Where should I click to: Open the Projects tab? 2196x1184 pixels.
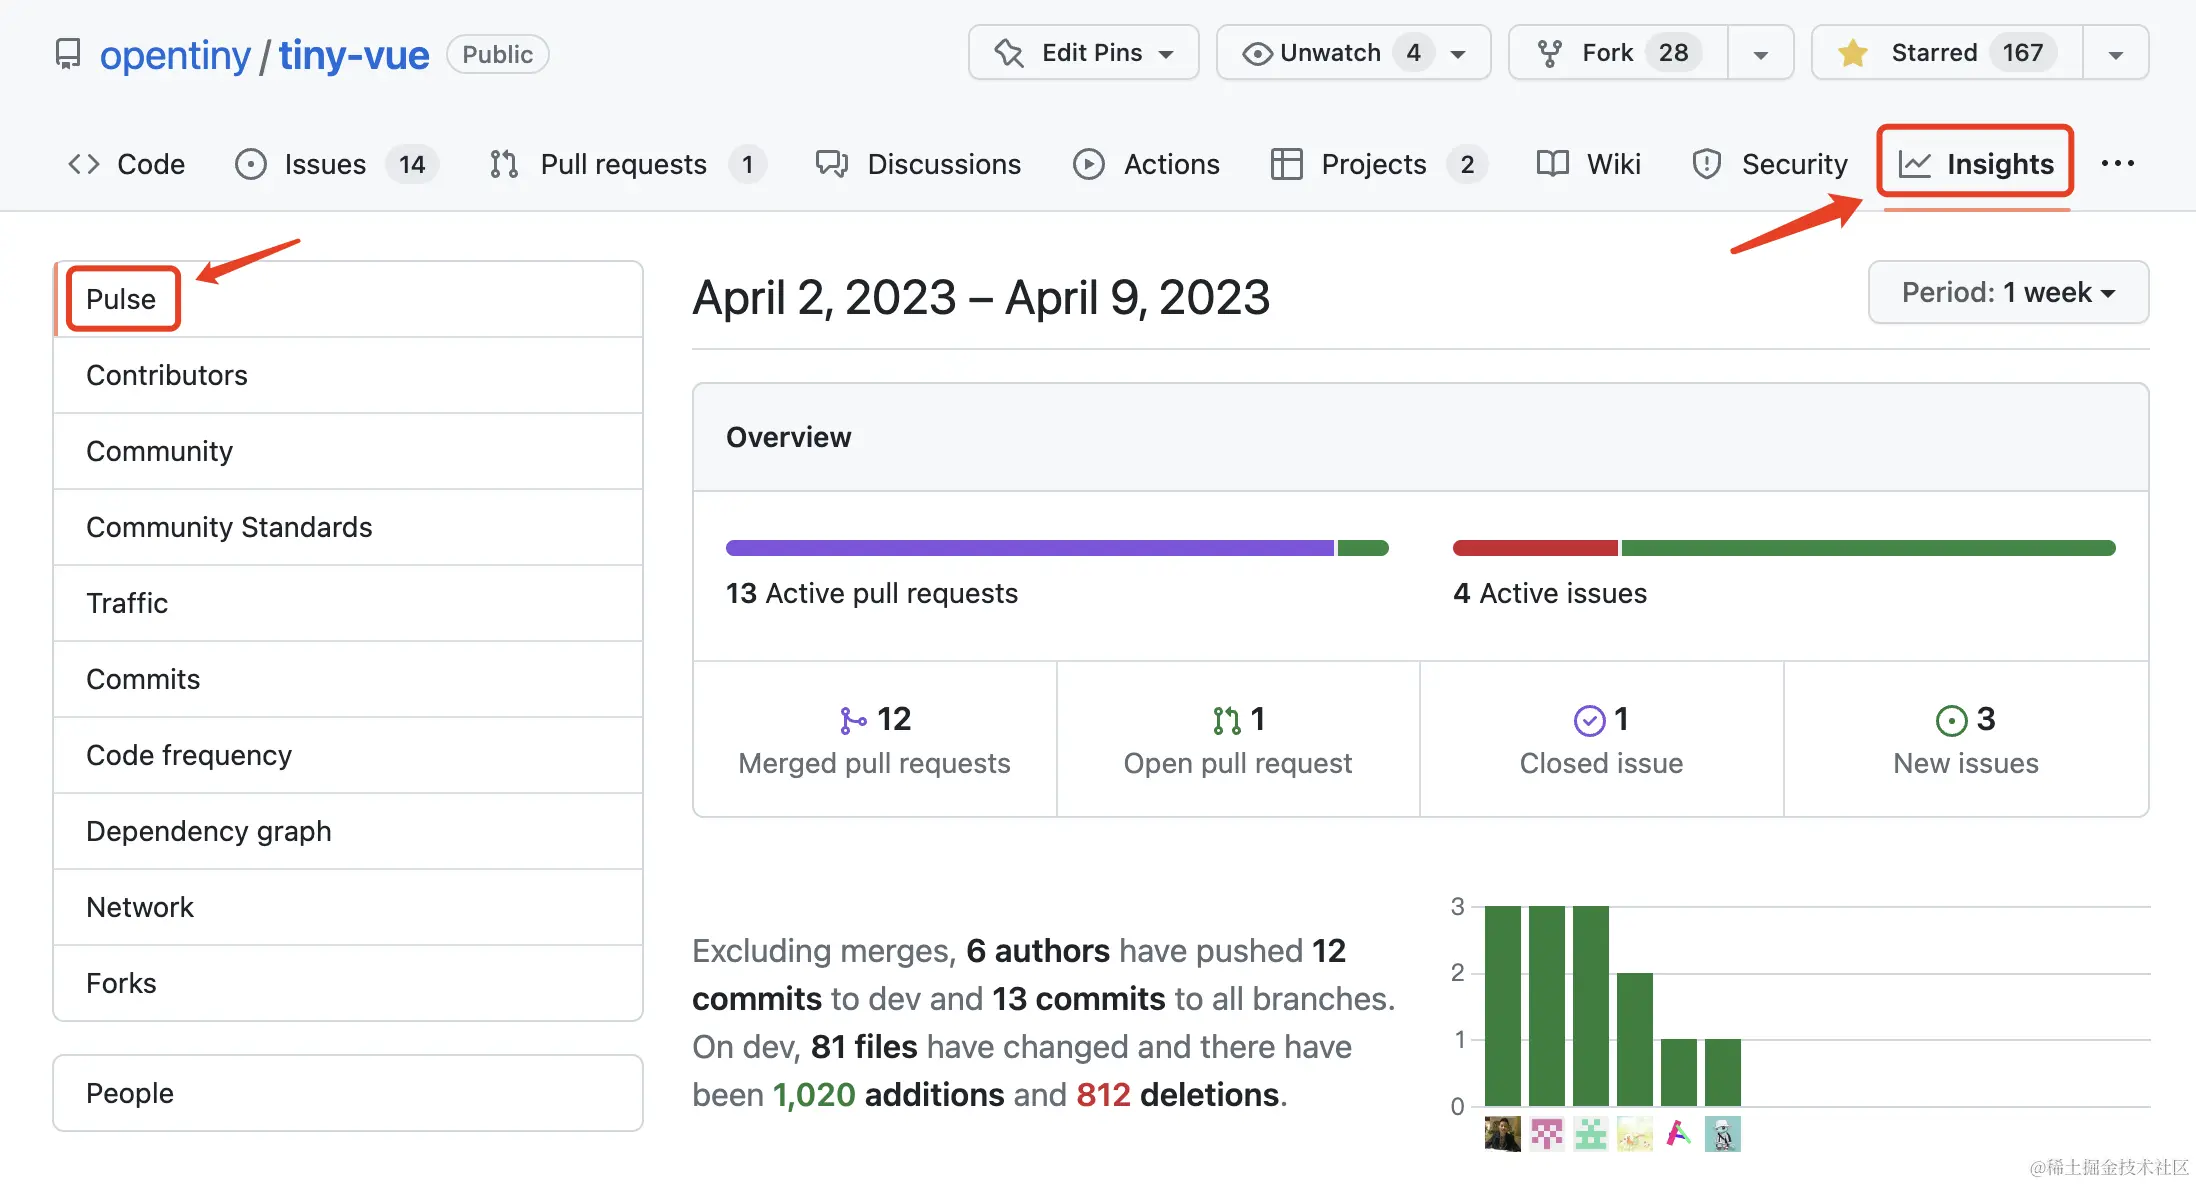(x=1379, y=164)
